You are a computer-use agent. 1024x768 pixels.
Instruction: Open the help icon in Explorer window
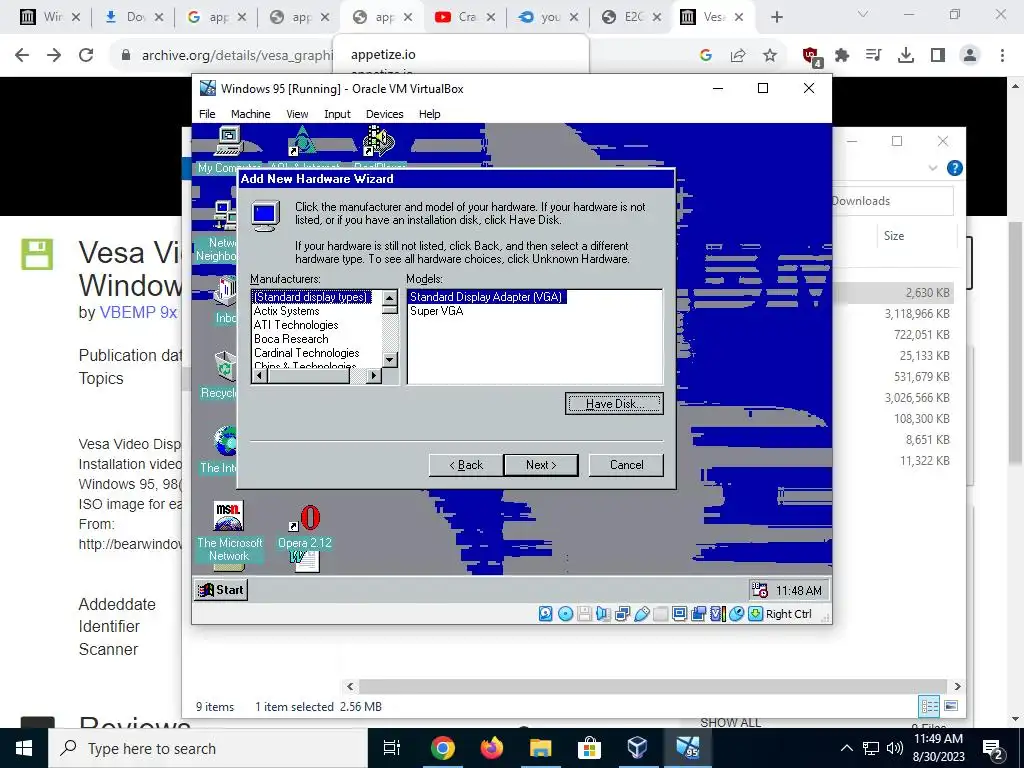coord(954,168)
